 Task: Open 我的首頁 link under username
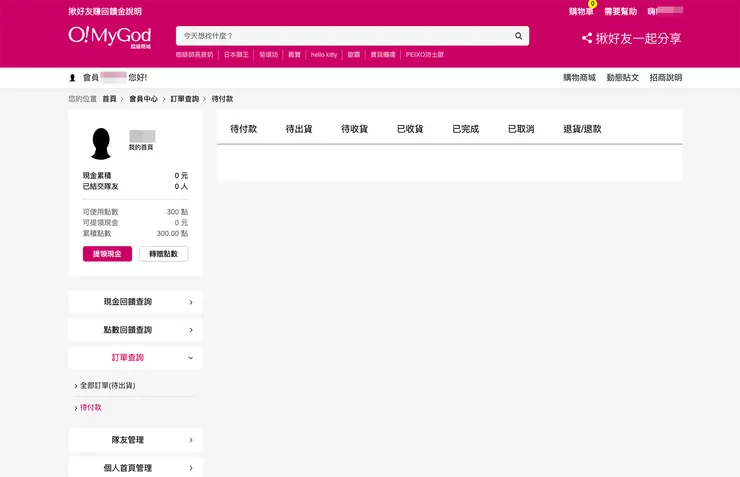141,147
